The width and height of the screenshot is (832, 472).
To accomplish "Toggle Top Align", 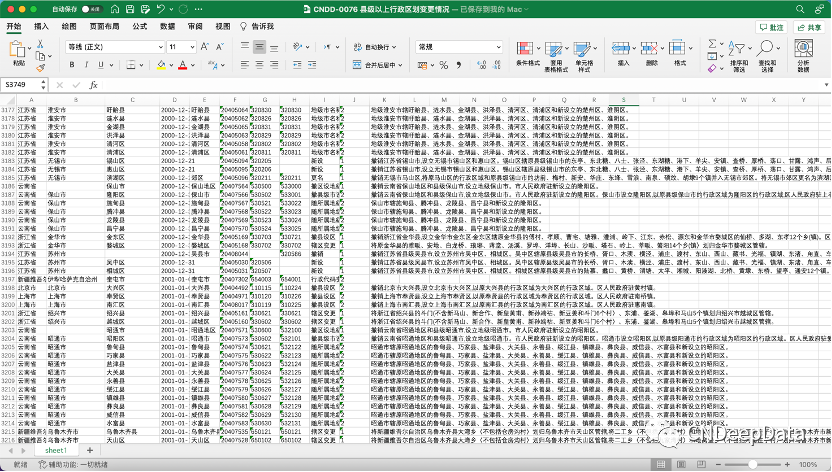I will 245,47.
